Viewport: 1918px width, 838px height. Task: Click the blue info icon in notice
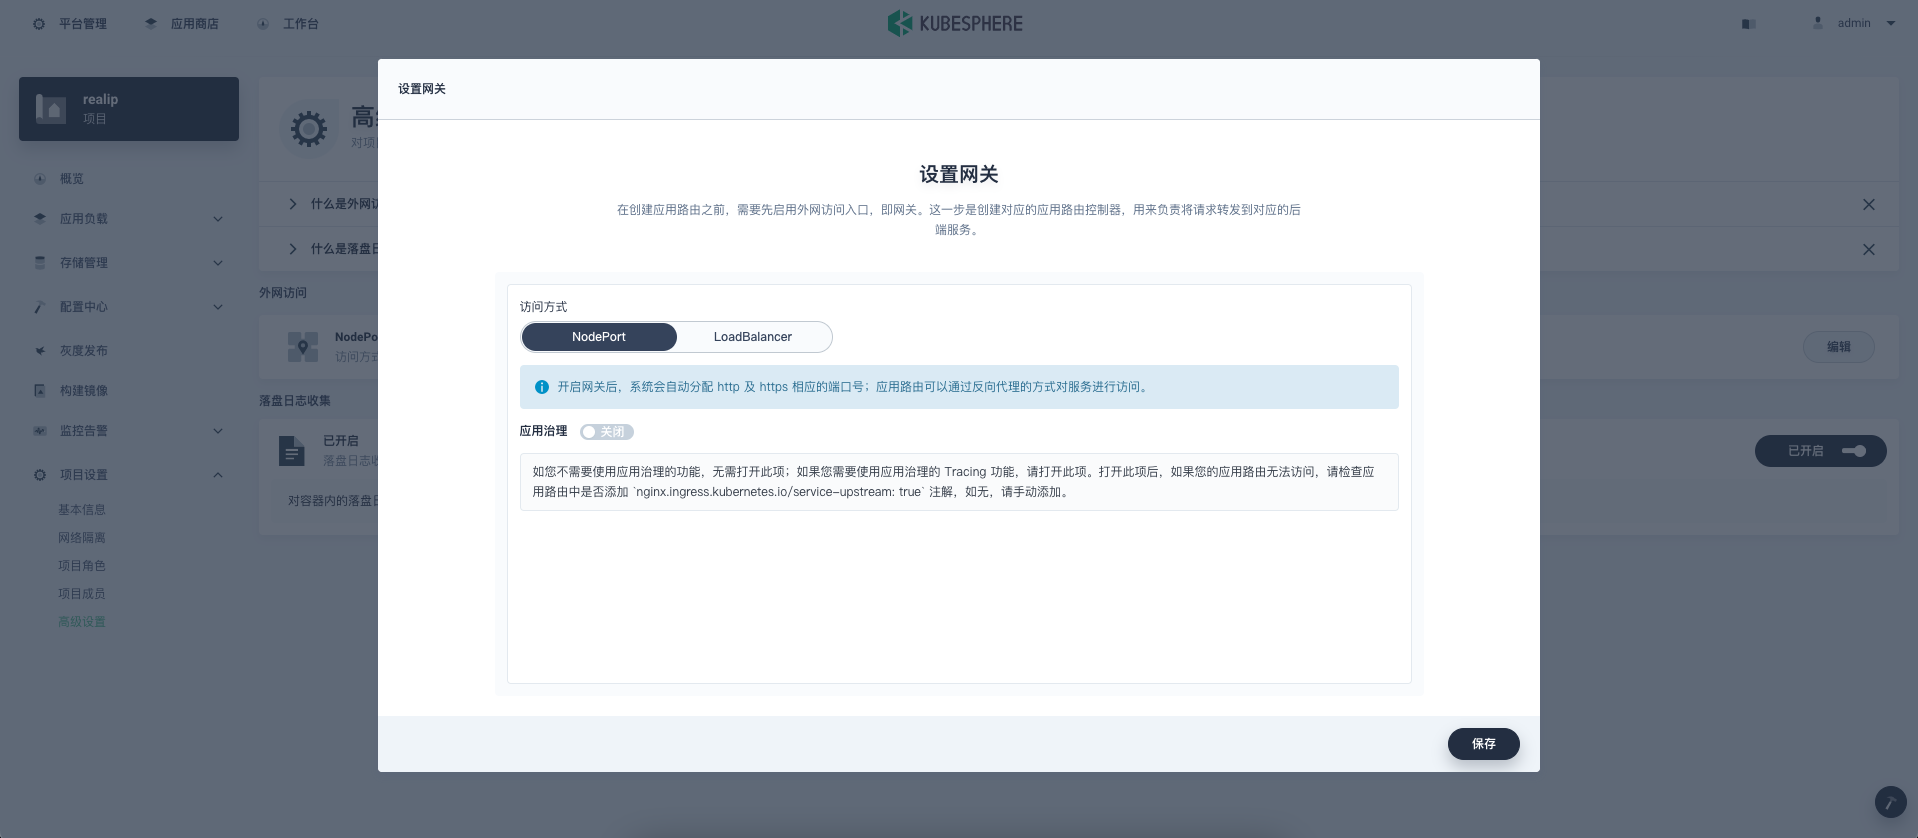point(542,387)
